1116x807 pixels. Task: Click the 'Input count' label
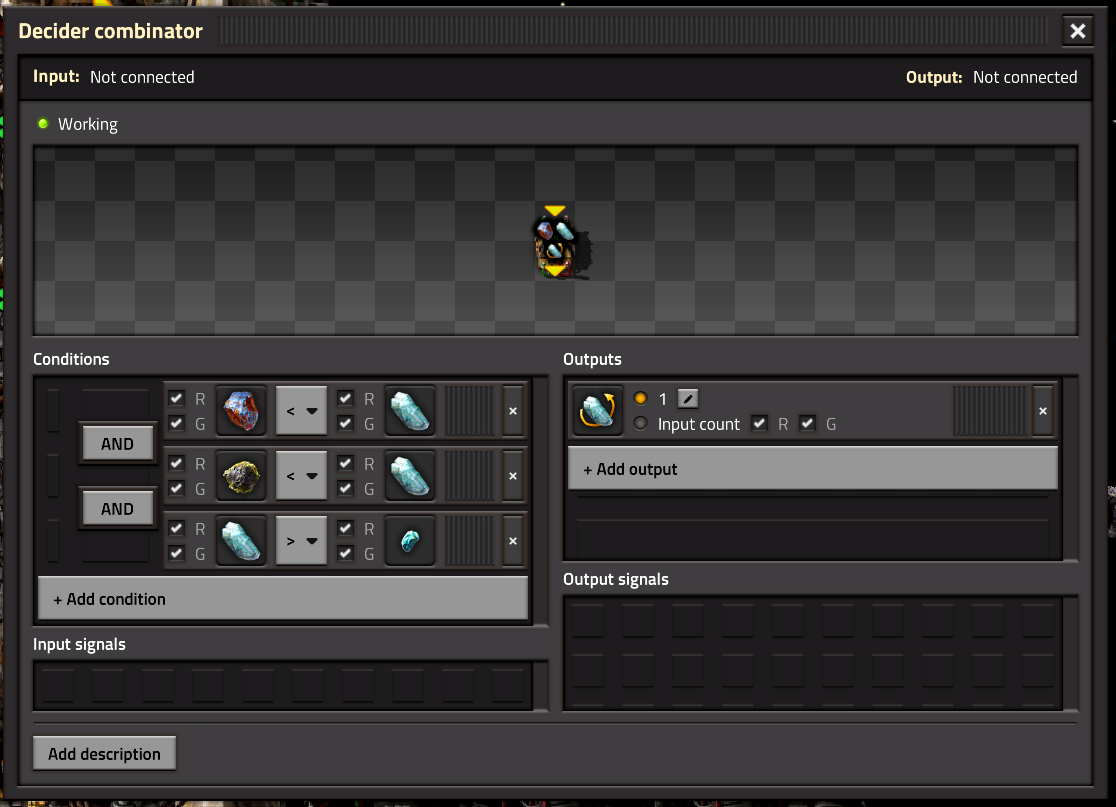(699, 424)
